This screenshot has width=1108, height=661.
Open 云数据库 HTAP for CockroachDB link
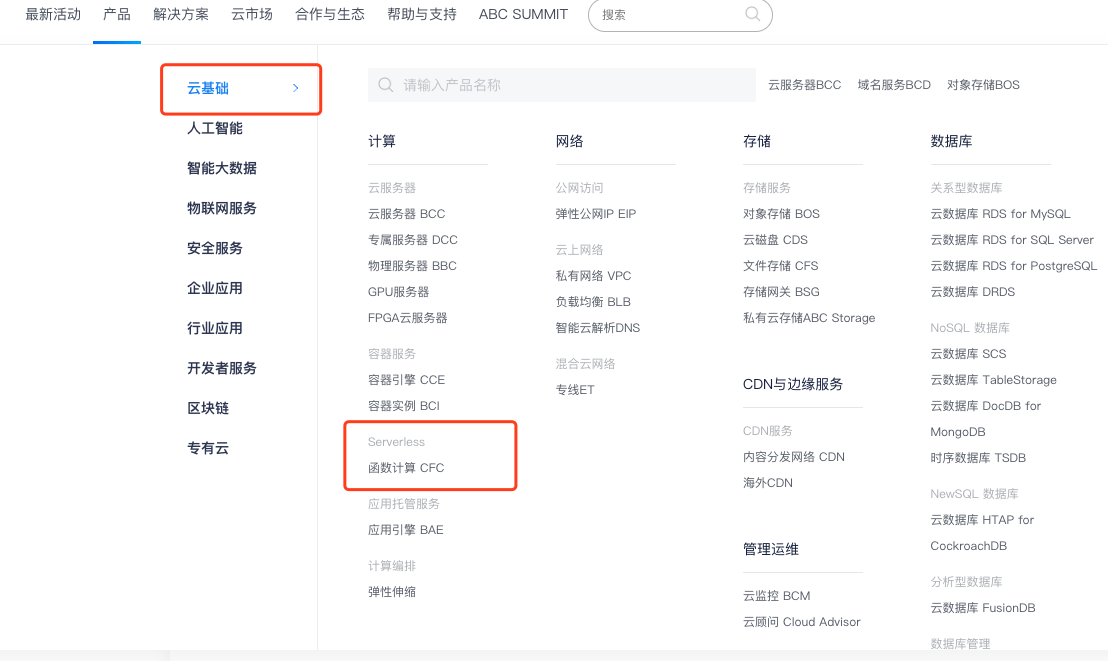[982, 532]
